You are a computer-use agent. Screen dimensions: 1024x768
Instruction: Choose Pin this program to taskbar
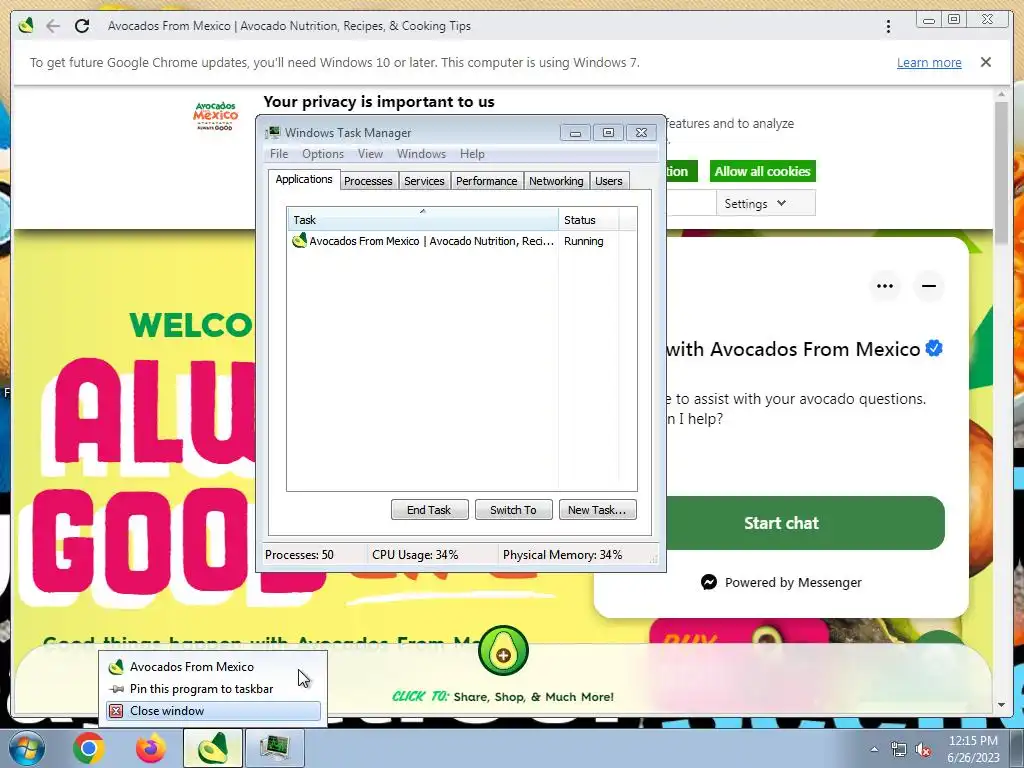click(x=212, y=689)
